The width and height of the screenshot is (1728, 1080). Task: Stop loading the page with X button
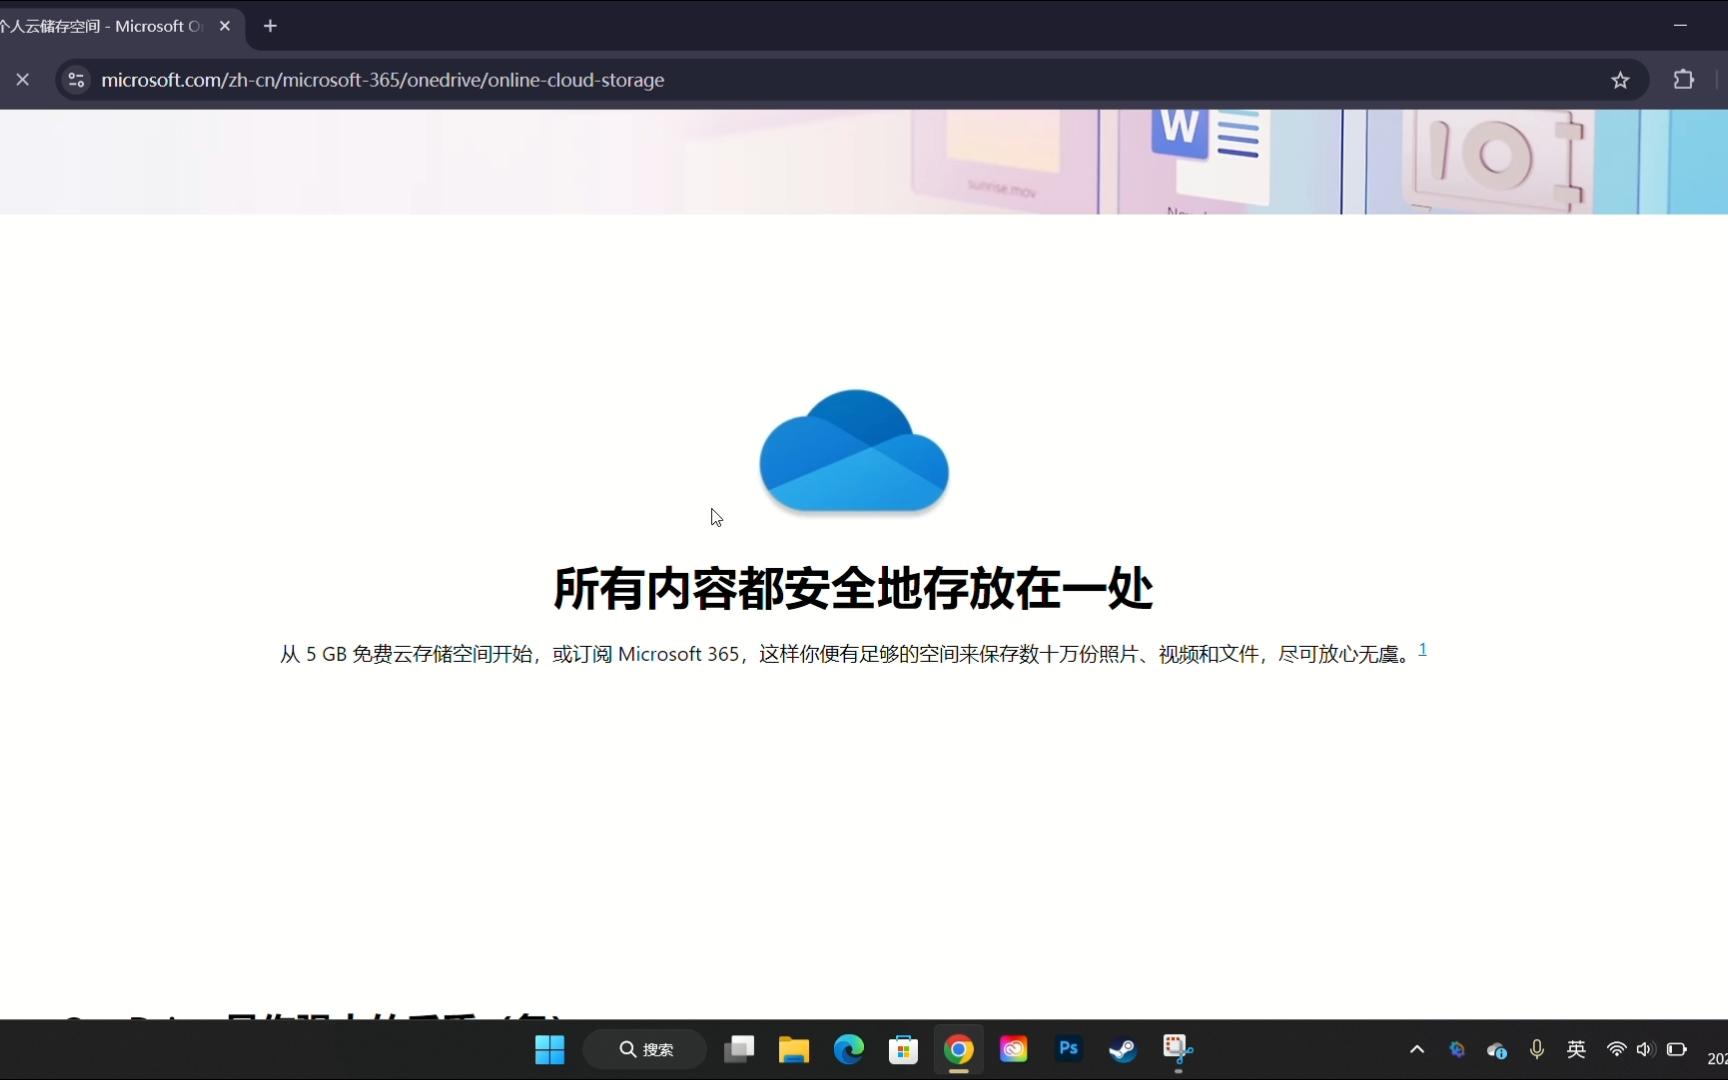(23, 80)
